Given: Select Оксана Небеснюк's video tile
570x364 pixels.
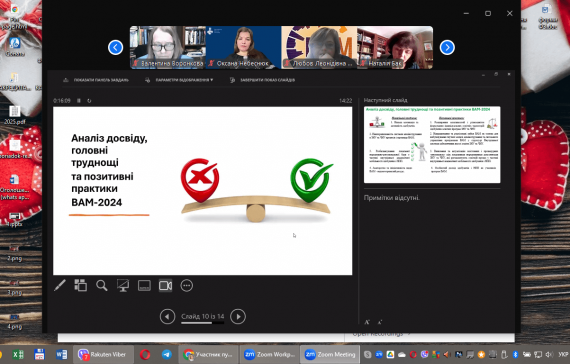Looking at the screenshot, I should point(244,47).
